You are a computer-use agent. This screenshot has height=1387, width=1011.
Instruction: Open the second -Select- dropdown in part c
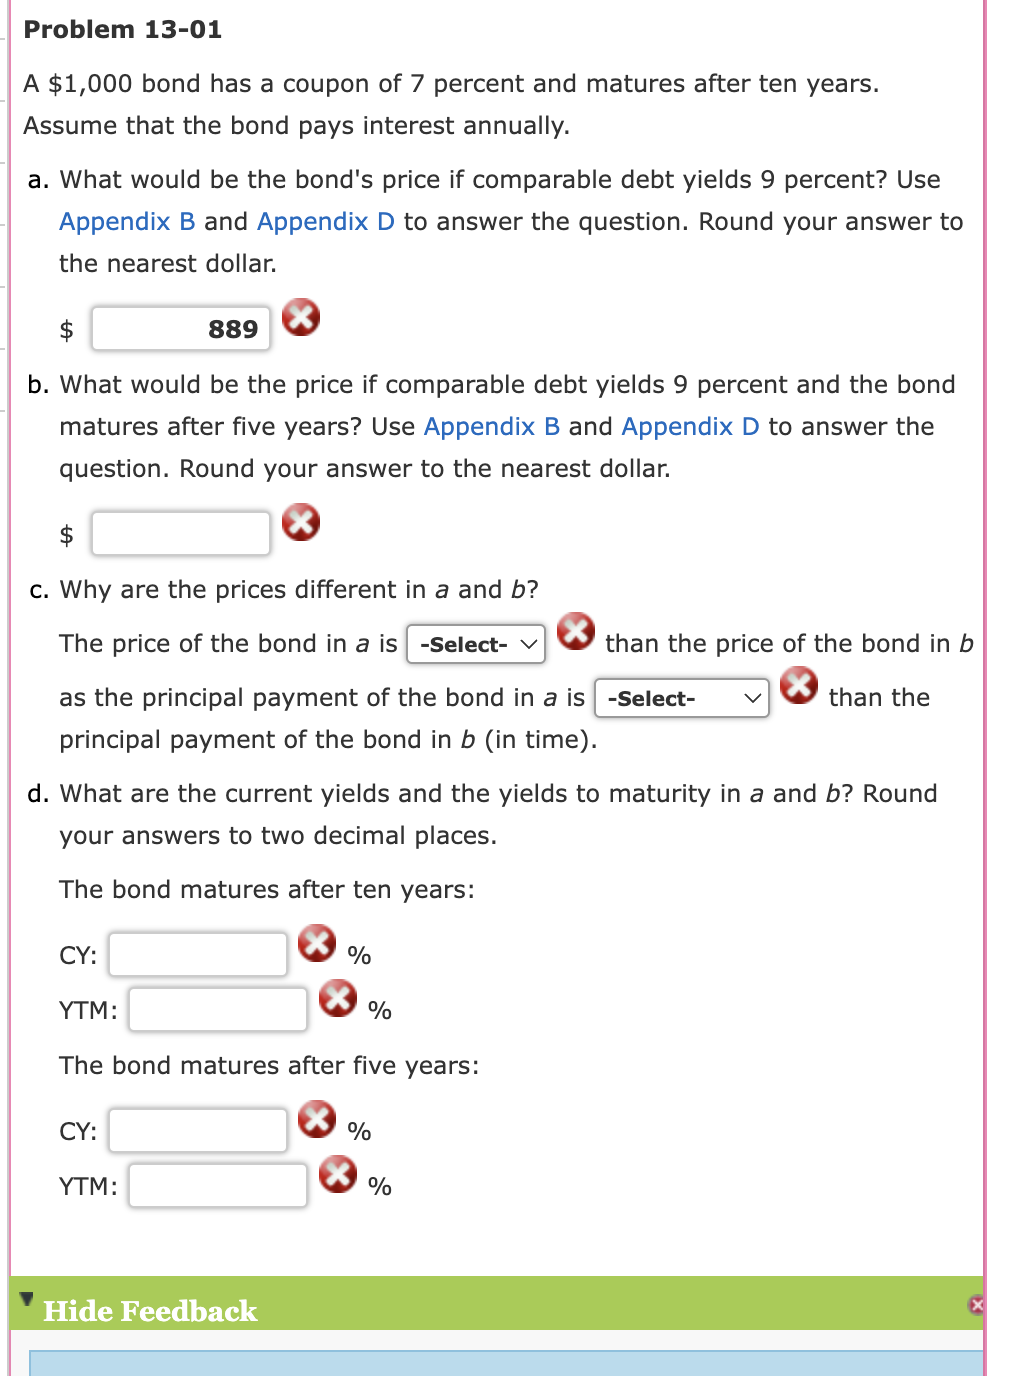tap(681, 699)
